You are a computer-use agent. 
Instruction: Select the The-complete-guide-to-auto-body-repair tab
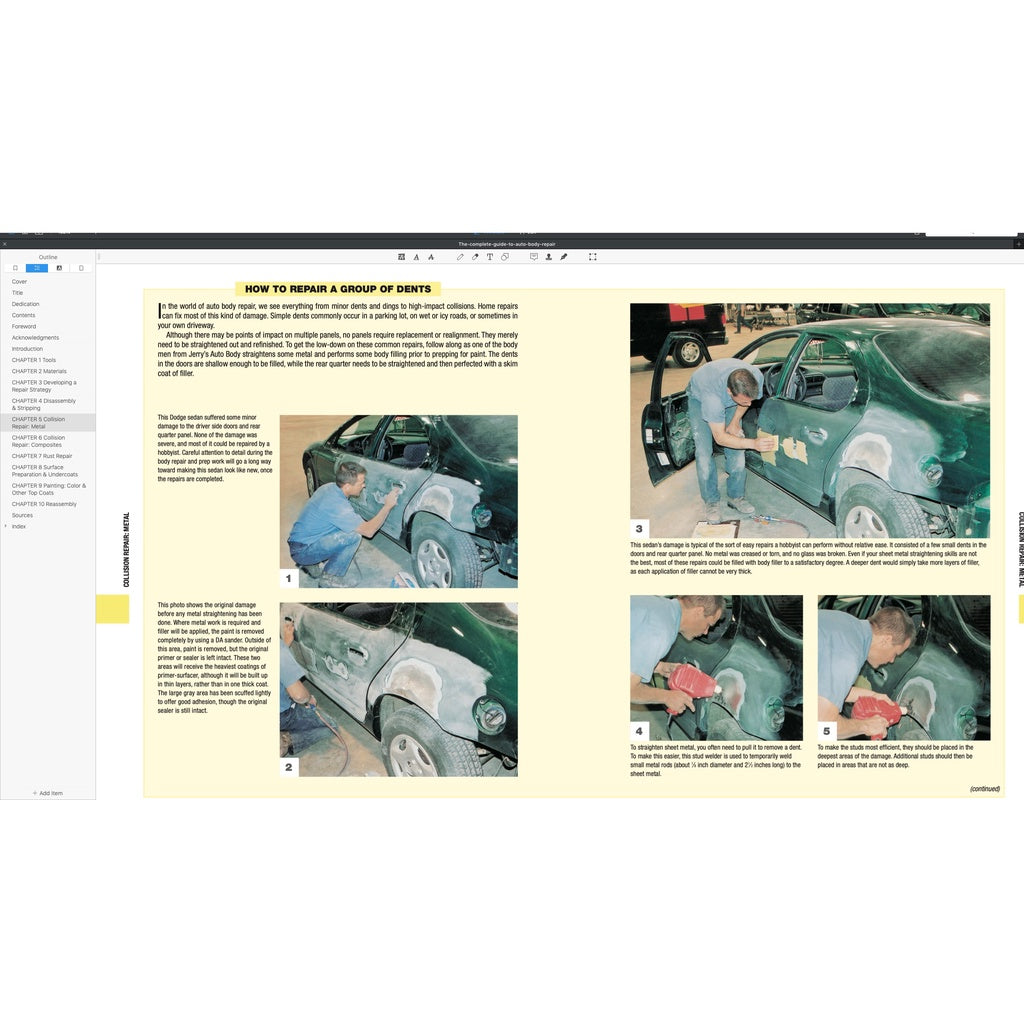505,243
